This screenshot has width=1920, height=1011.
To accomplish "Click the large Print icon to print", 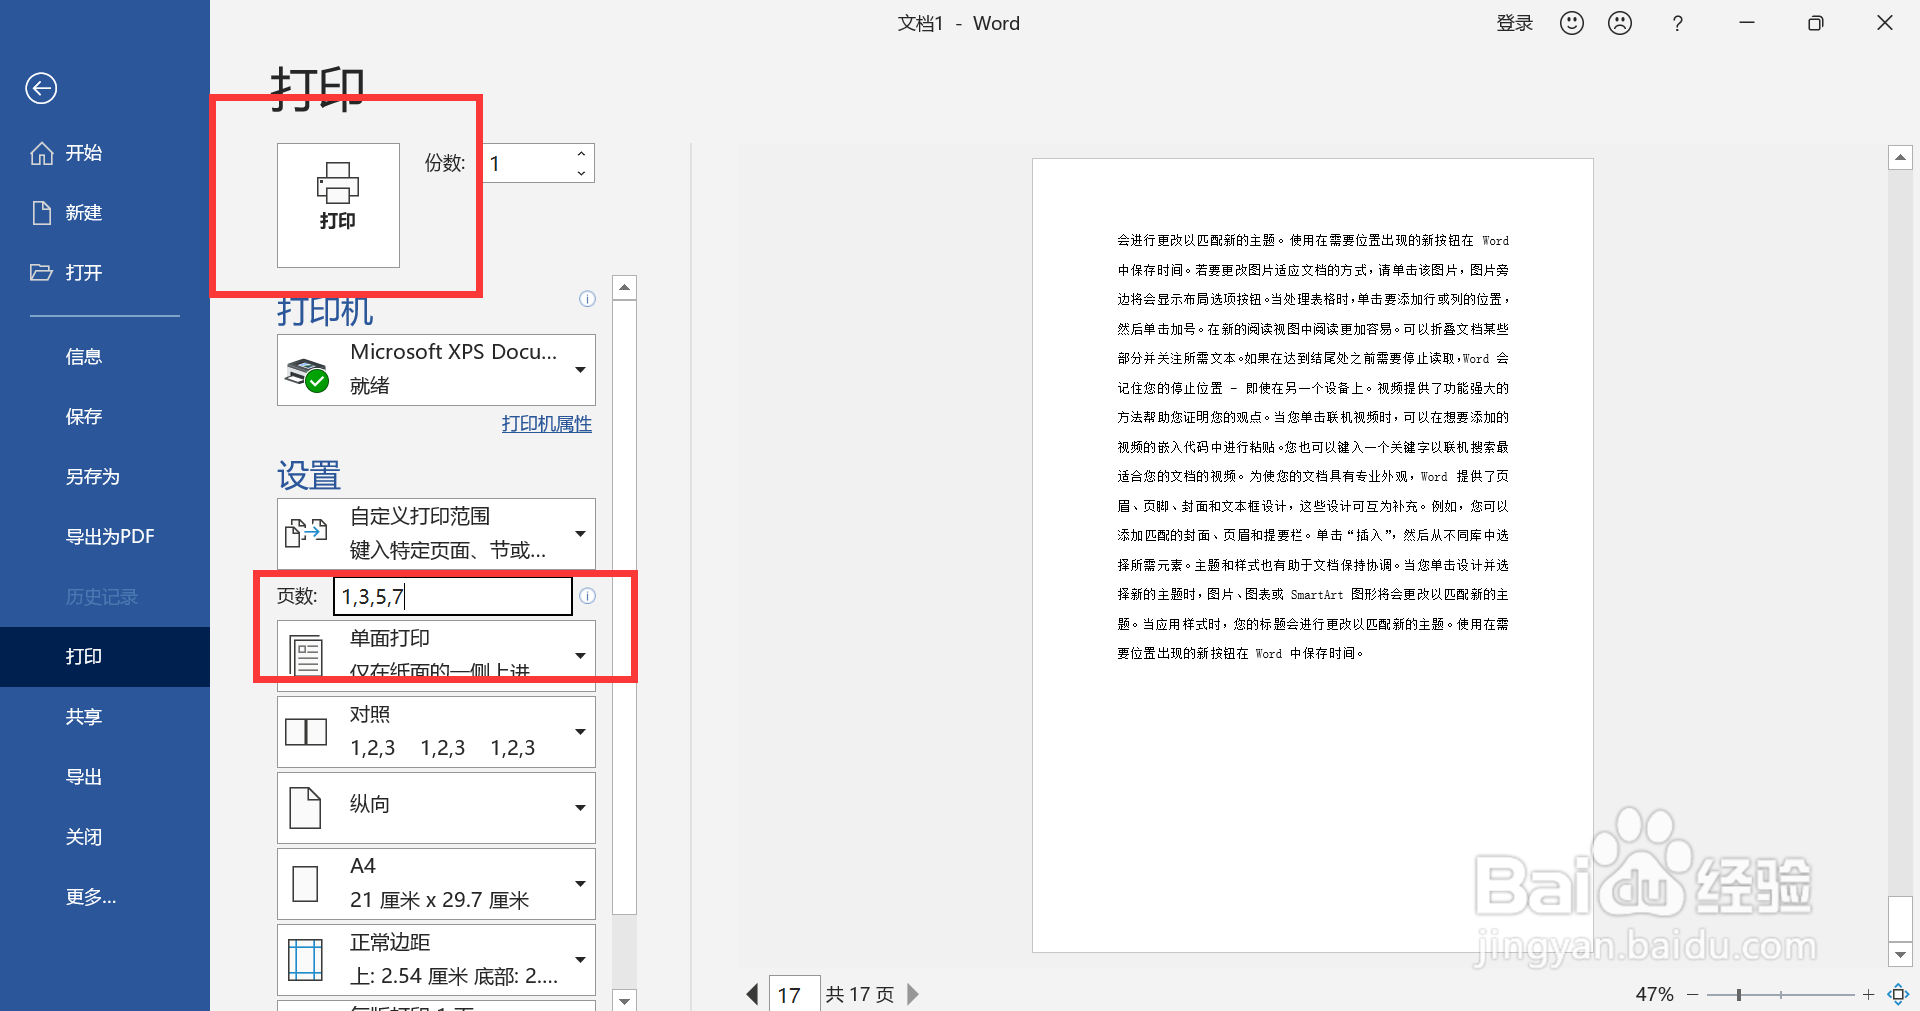I will click(338, 205).
